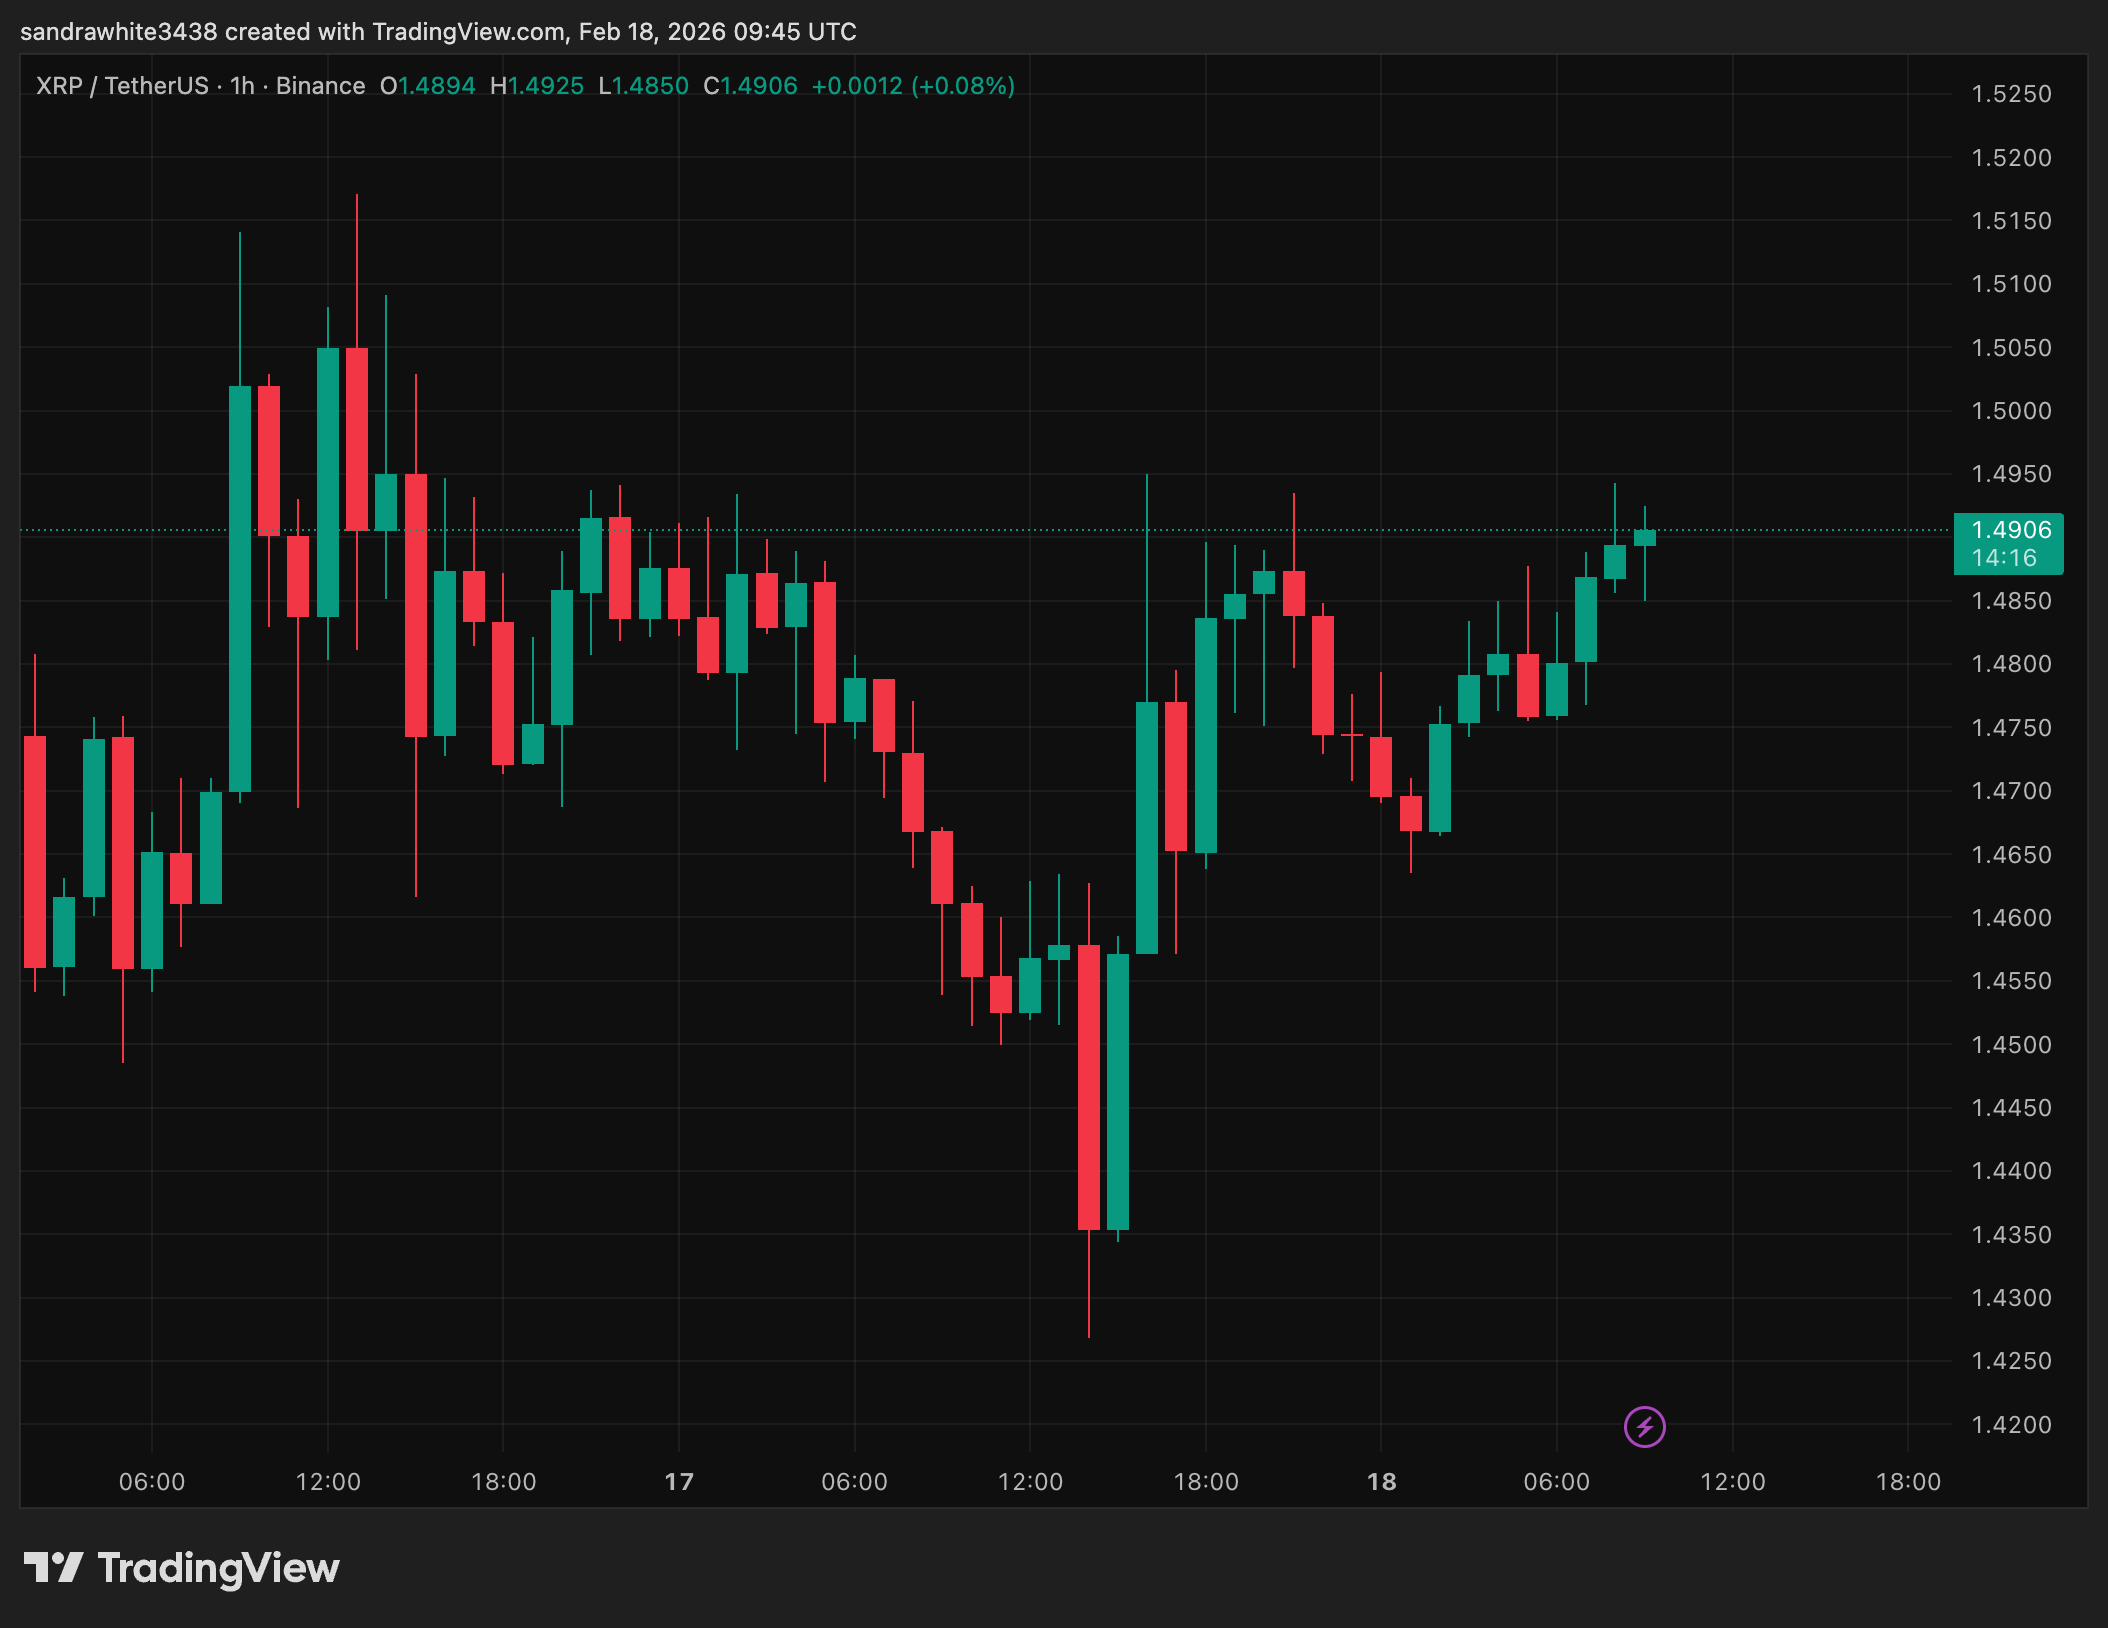Click the low price value L1.4850
The height and width of the screenshot is (1628, 2108).
645,86
